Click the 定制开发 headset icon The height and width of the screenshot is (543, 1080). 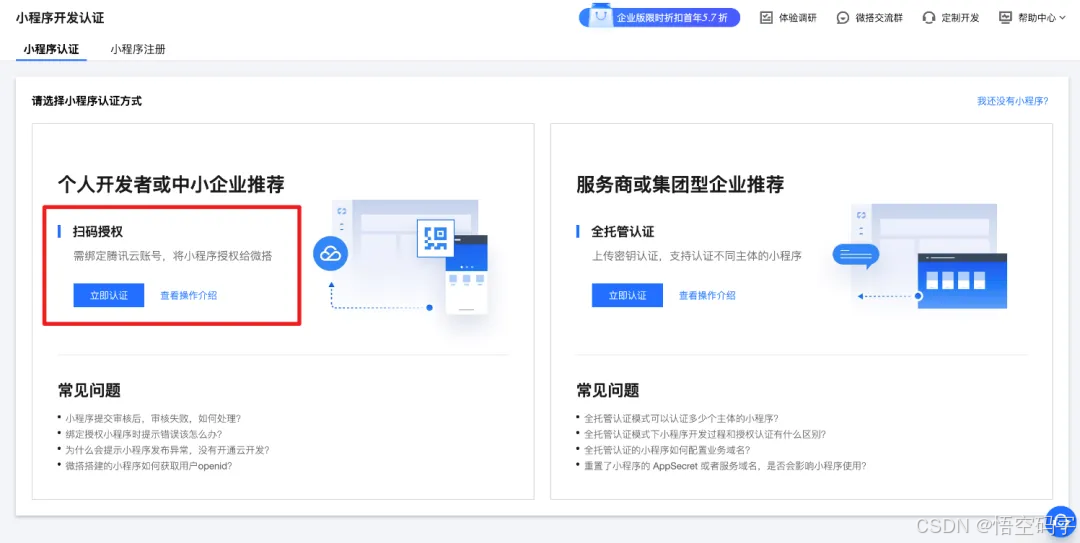pyautogui.click(x=929, y=18)
